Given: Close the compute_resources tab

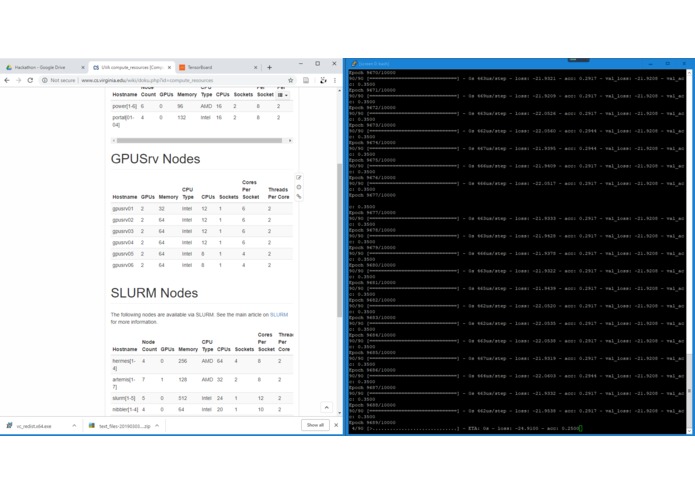Looking at the screenshot, I should coord(169,67).
